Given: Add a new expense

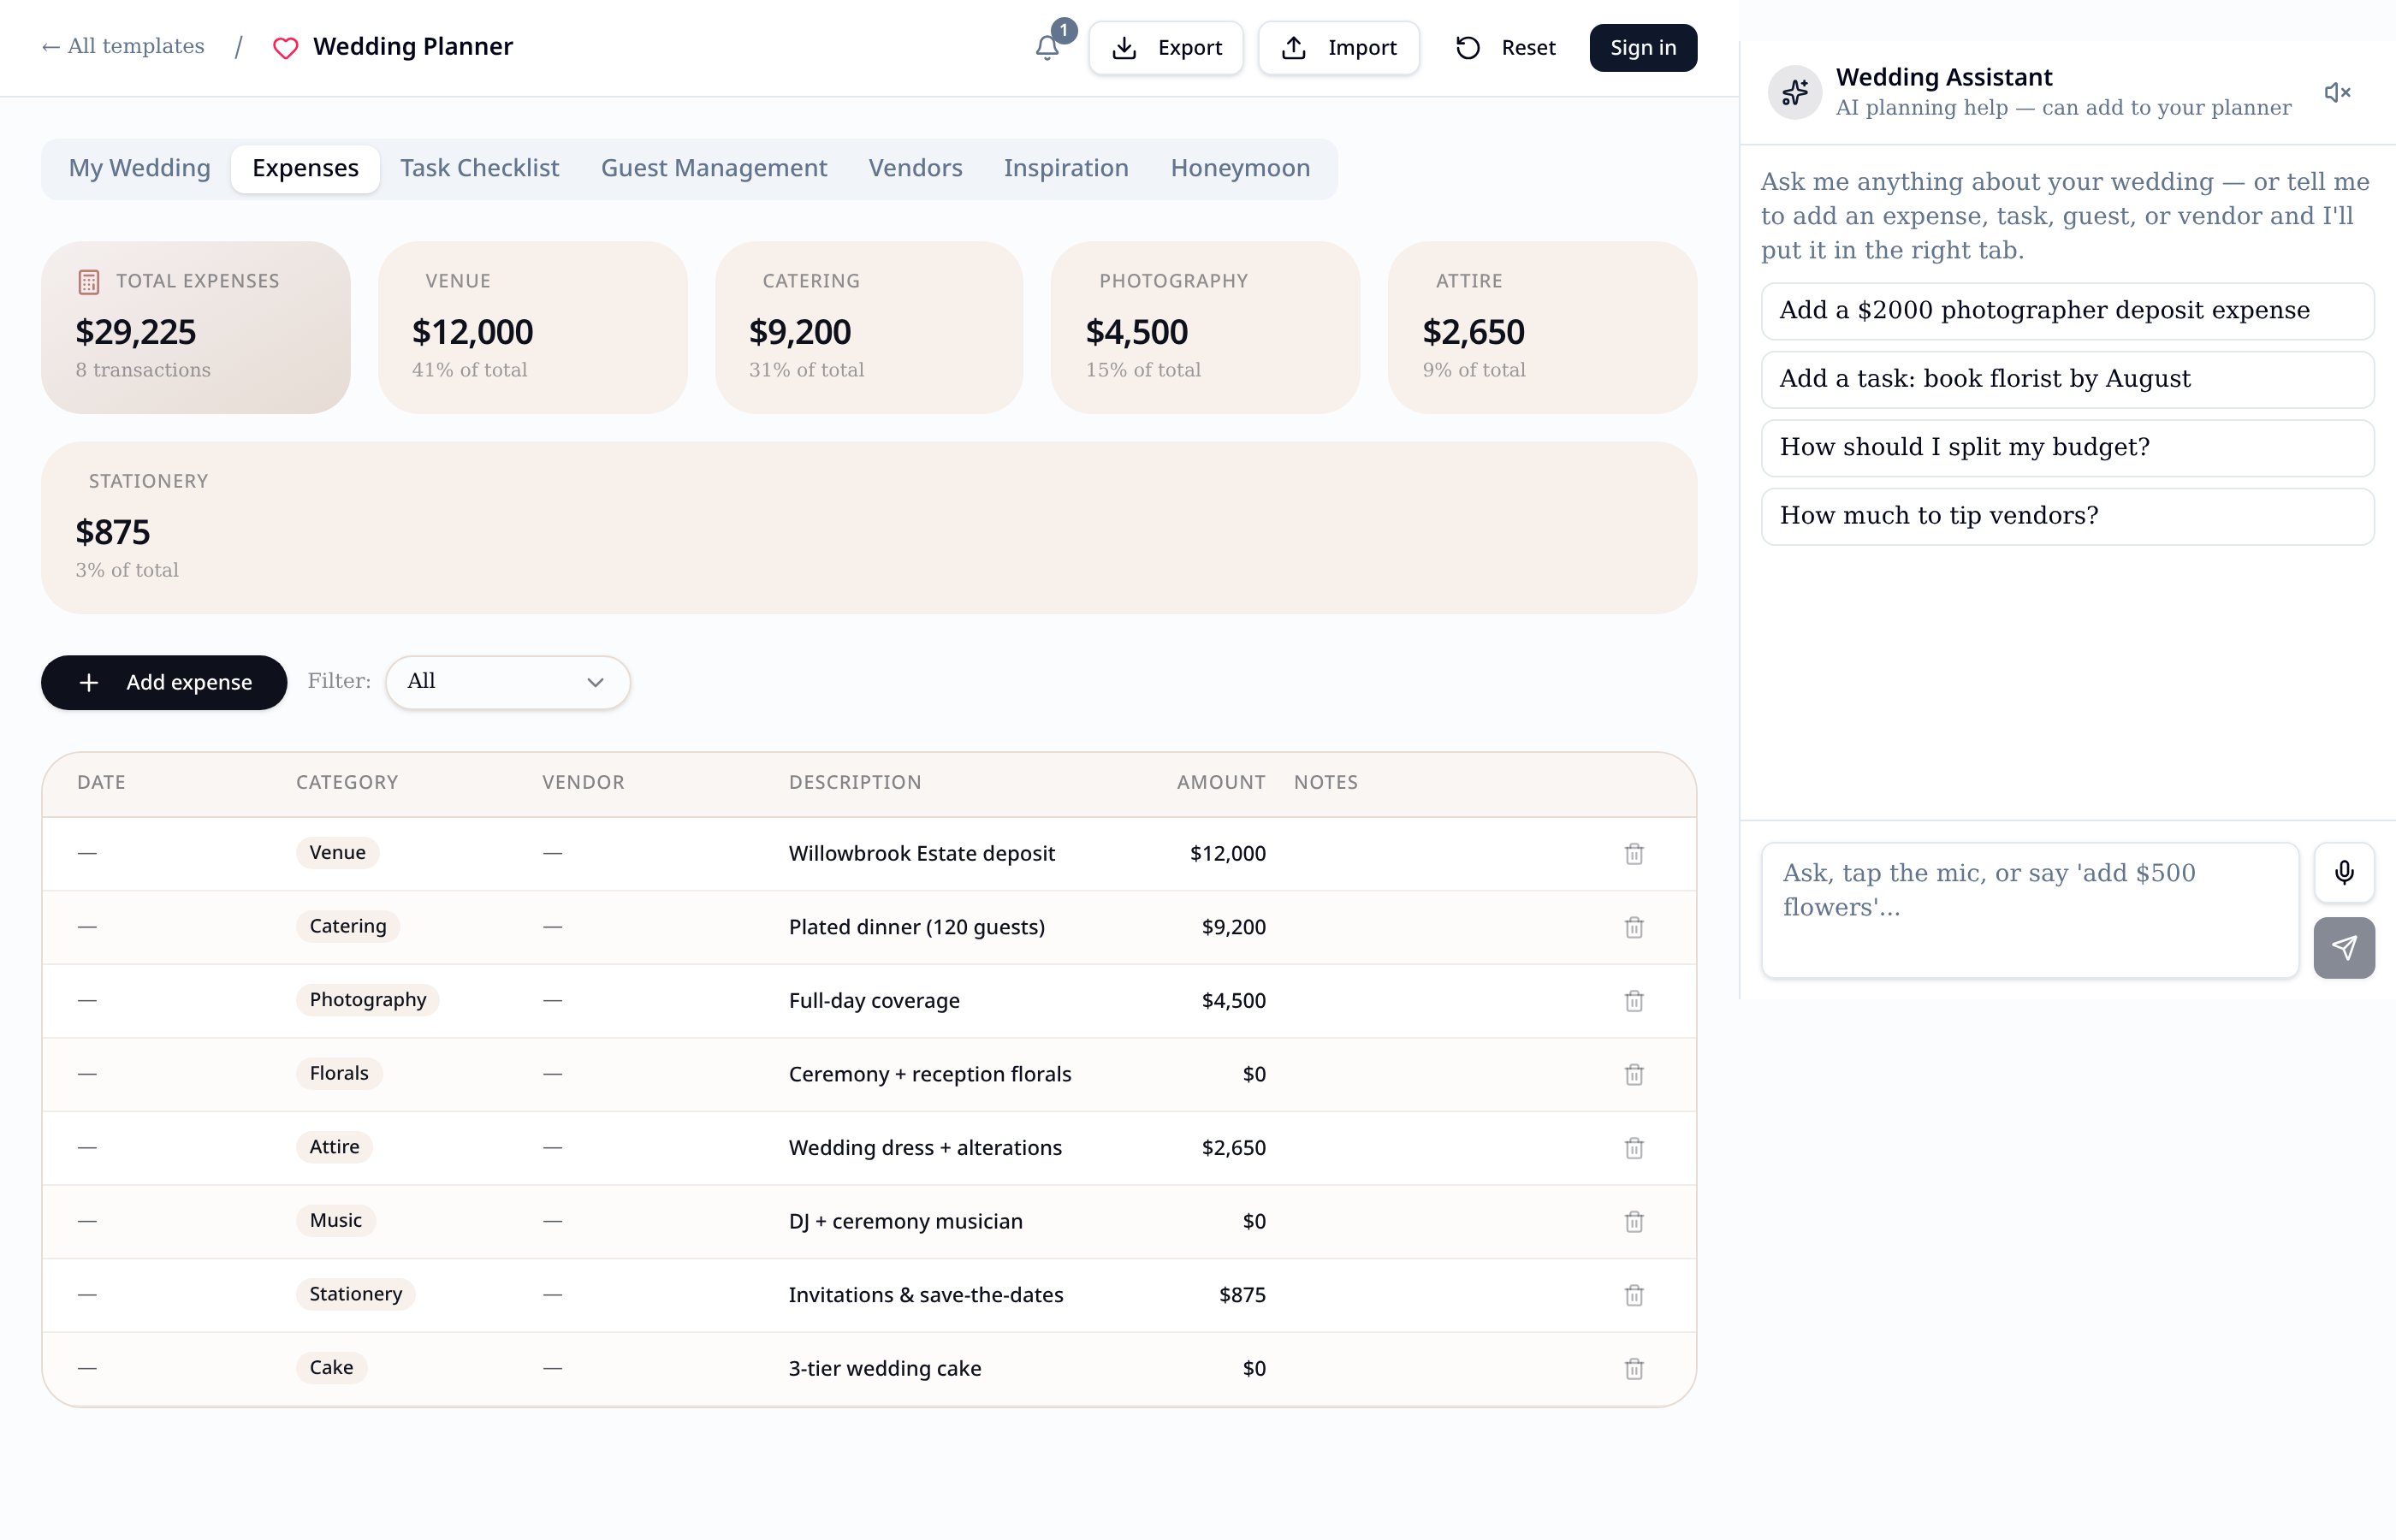Looking at the screenshot, I should coord(164,682).
